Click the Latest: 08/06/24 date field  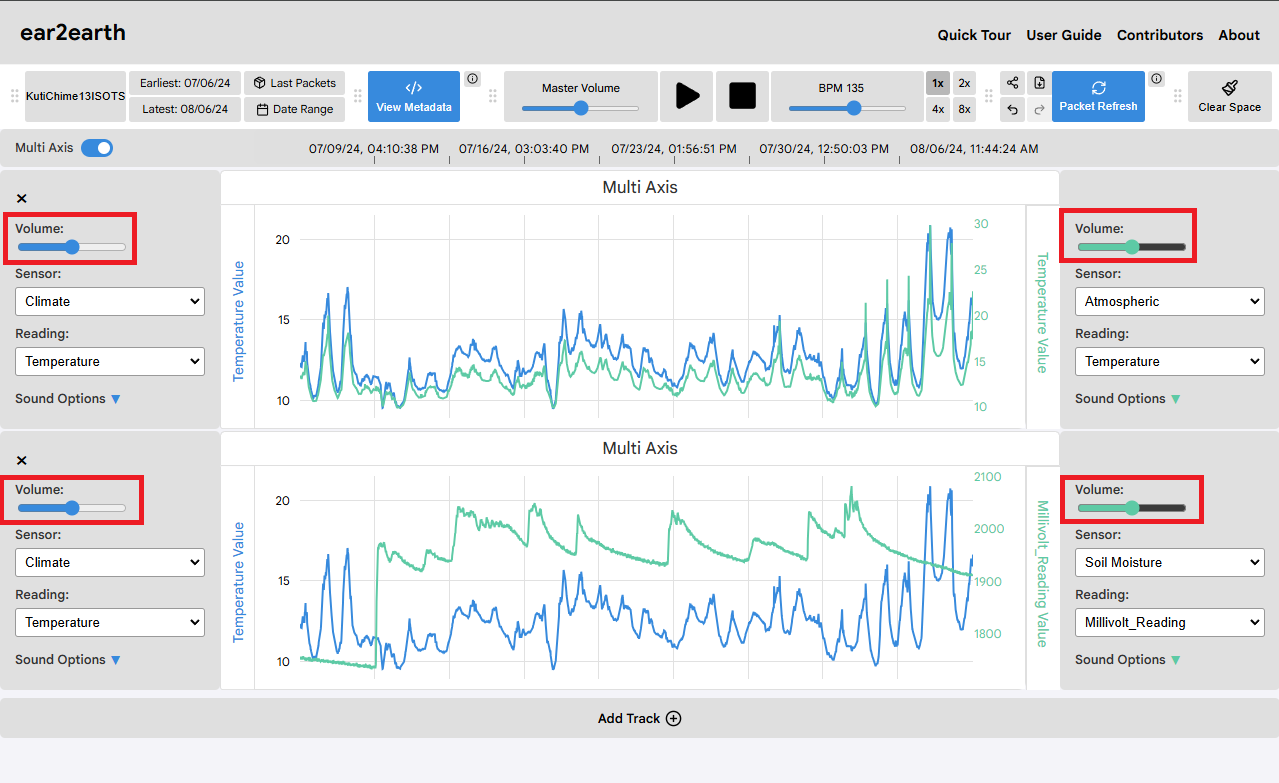tap(185, 109)
